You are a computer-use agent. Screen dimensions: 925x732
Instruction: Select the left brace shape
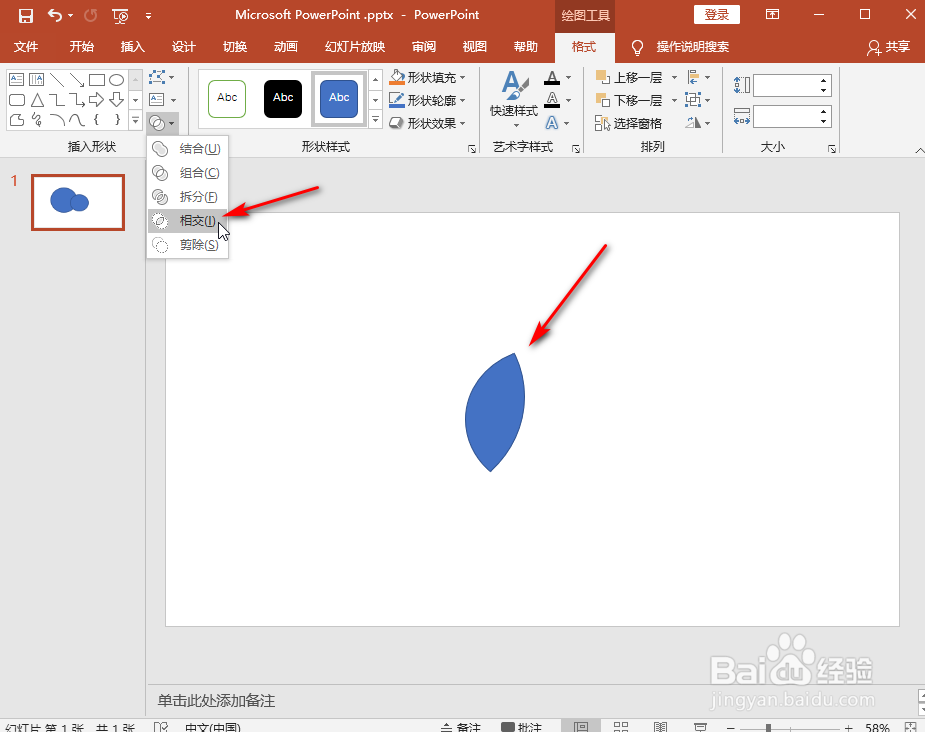tap(97, 120)
